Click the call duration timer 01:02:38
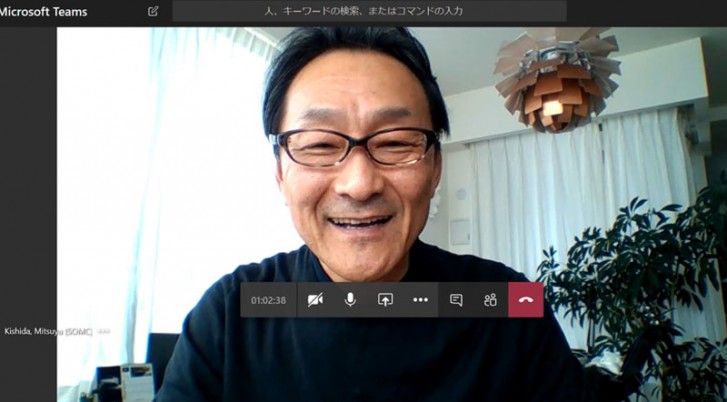 click(x=268, y=300)
